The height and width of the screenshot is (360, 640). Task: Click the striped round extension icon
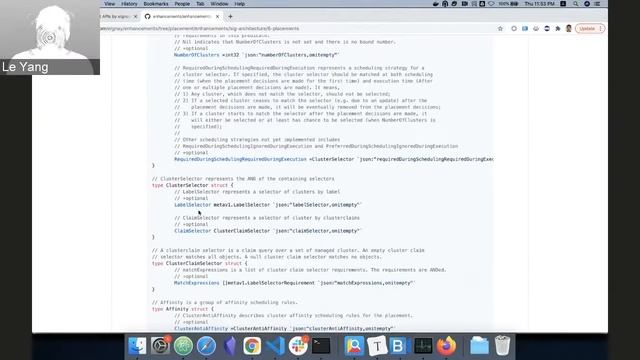547,29
